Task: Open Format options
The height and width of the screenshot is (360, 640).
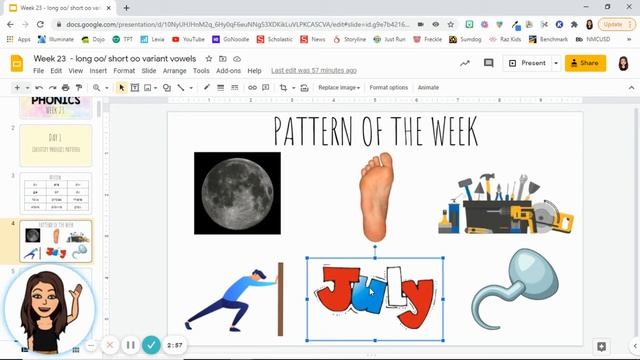Action: click(389, 88)
